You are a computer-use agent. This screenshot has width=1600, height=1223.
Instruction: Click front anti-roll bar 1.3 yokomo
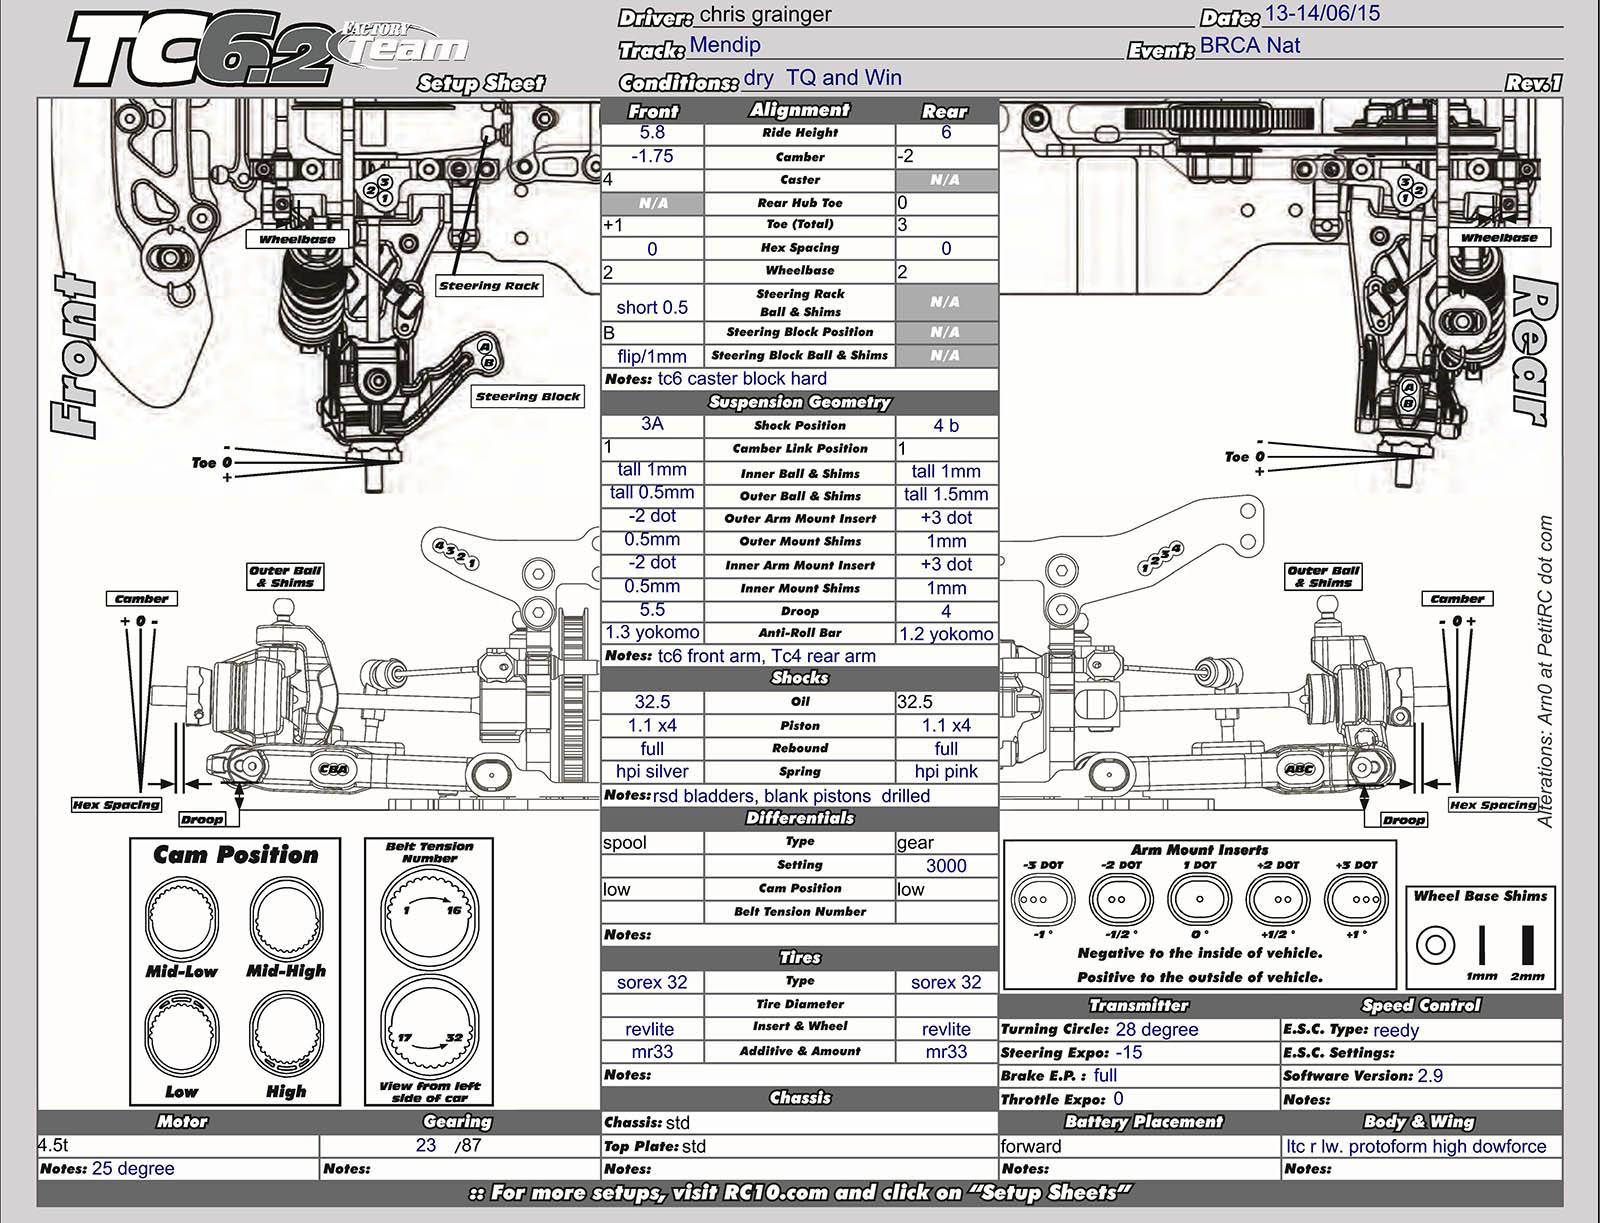tap(652, 633)
